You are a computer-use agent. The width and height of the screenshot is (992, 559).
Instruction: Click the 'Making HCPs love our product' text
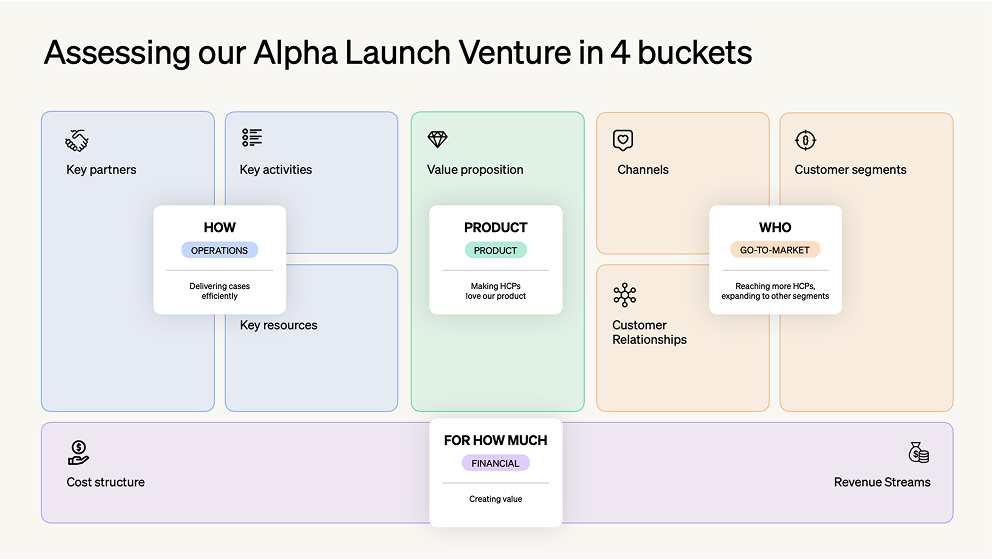495,291
